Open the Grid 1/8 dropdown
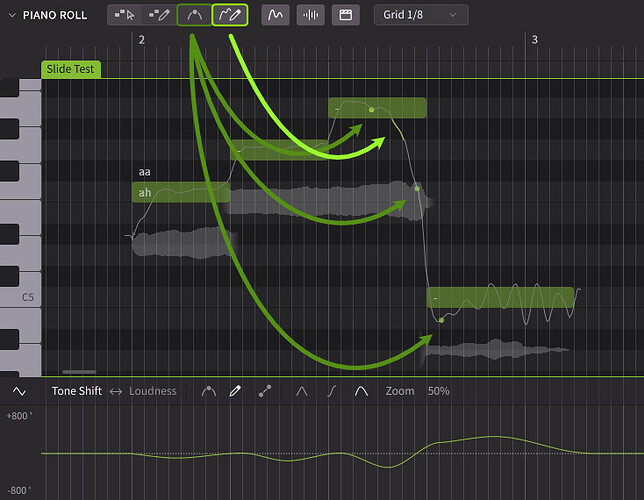This screenshot has width=644, height=500. (x=421, y=15)
